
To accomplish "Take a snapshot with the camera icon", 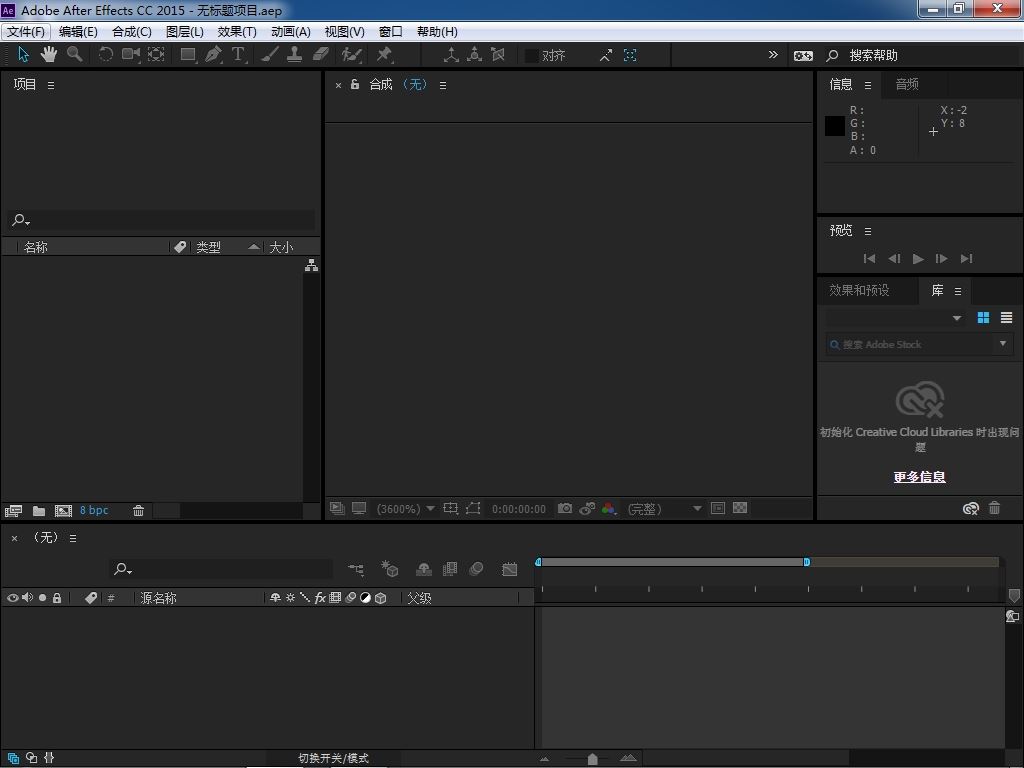I will click(565, 508).
